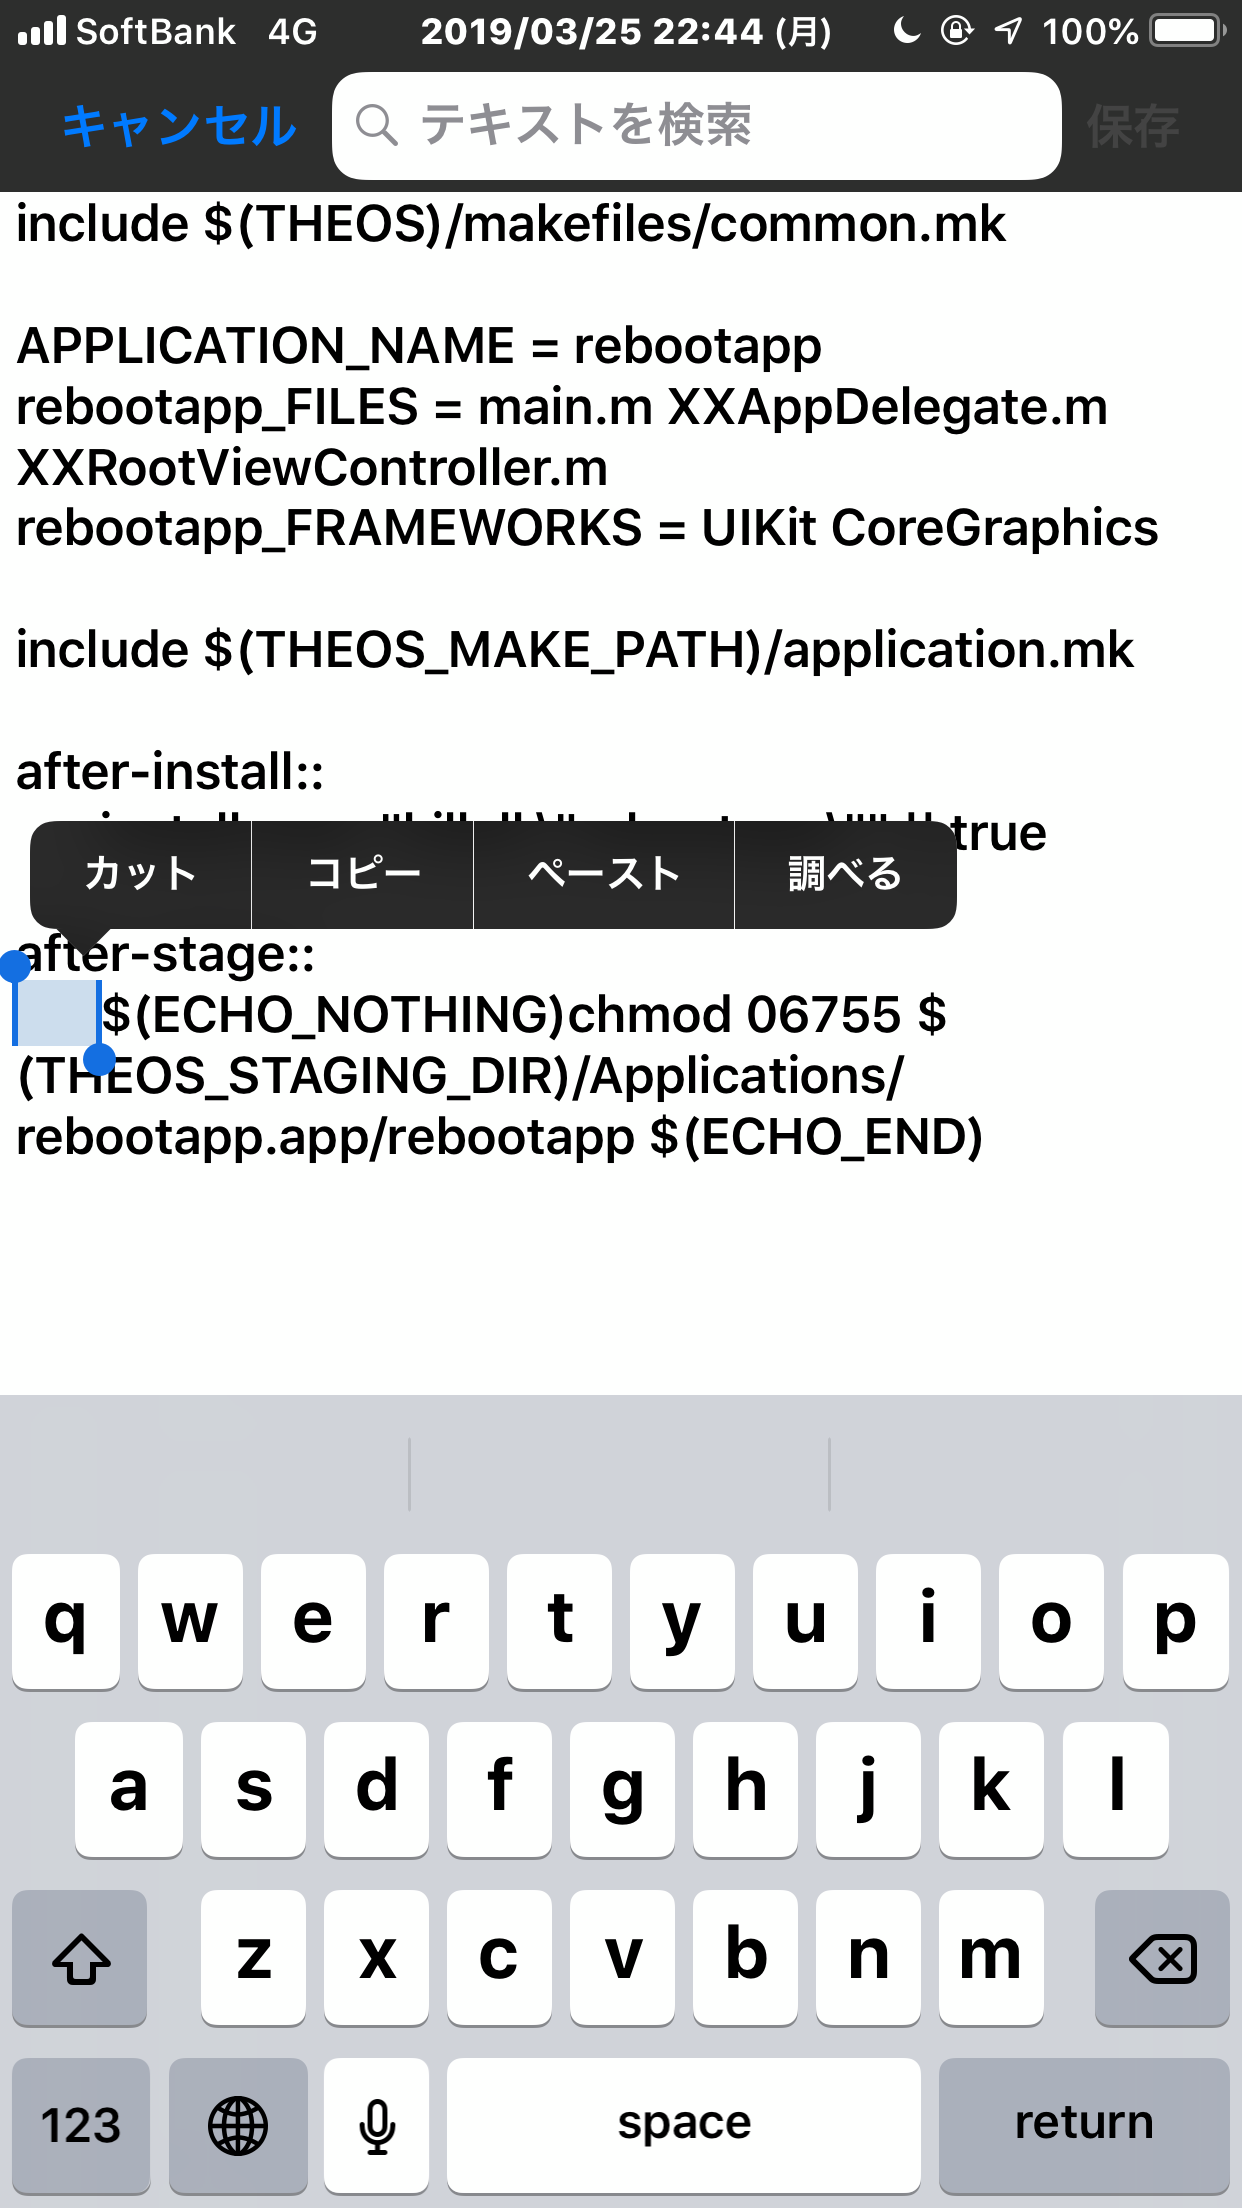Tap the j key
Viewport: 1242px width, 2208px height.
click(x=868, y=1790)
